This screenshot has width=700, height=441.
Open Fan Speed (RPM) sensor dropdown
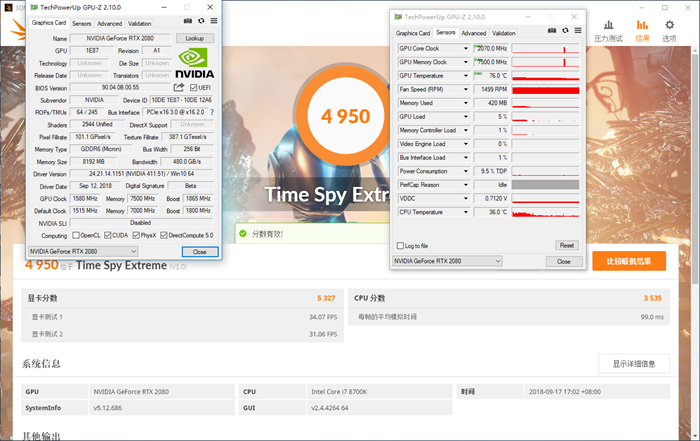465,89
